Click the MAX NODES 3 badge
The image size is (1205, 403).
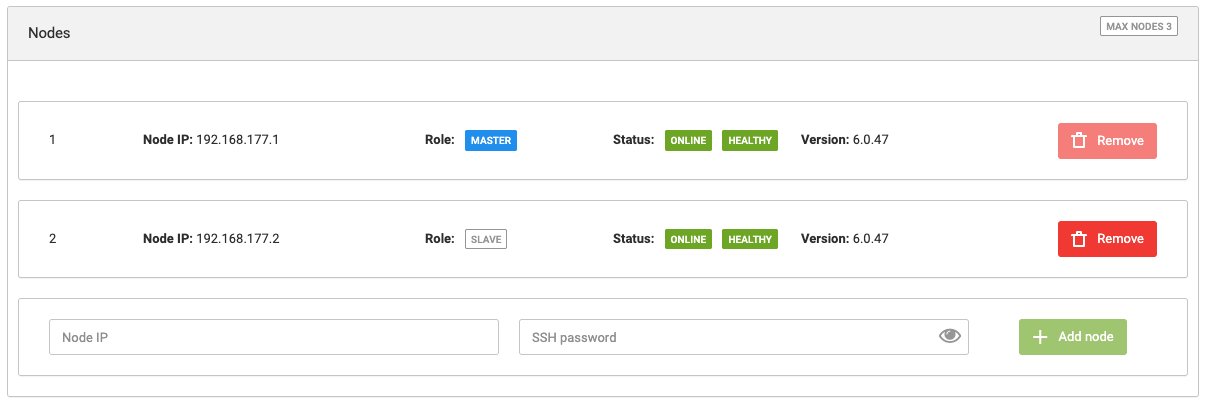click(1138, 26)
